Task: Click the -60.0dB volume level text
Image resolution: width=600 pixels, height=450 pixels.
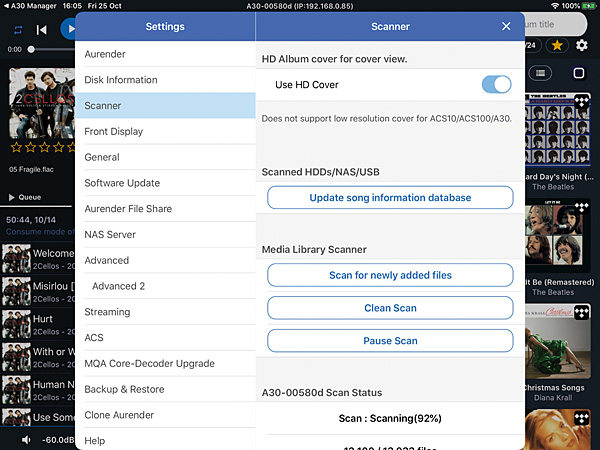Action: coord(58,440)
